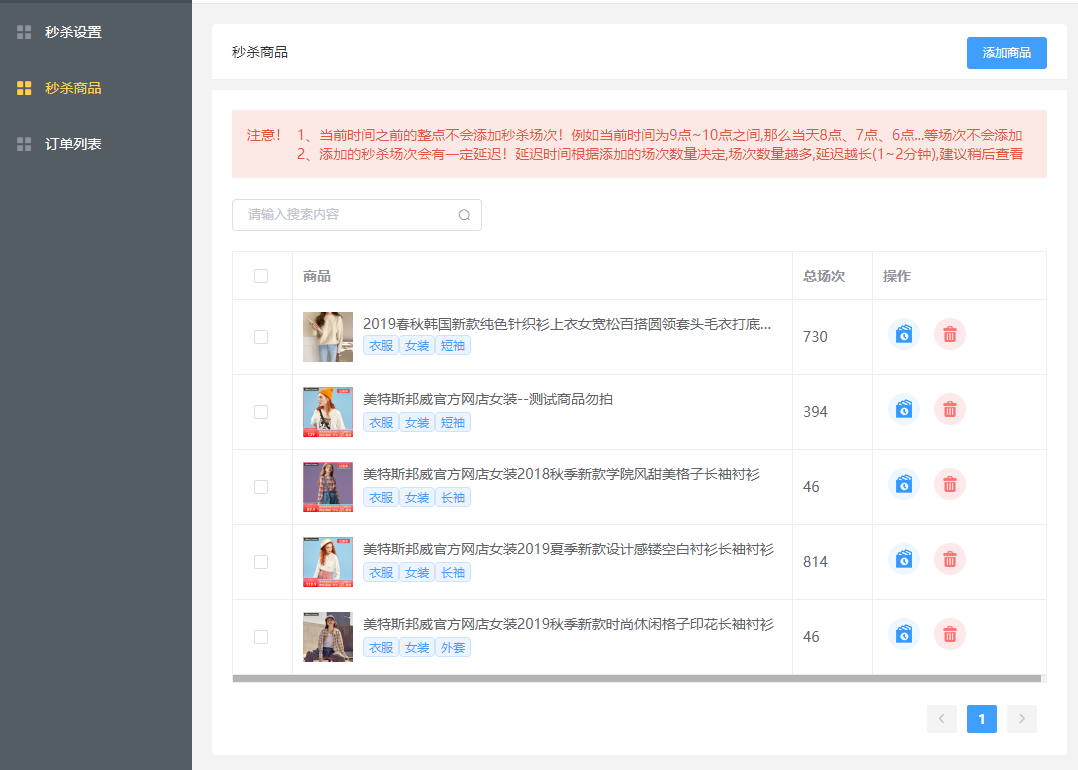Viewport: 1078px width, 770px height.
Task: Toggle the select-all checkbox in table header
Action: click(261, 276)
